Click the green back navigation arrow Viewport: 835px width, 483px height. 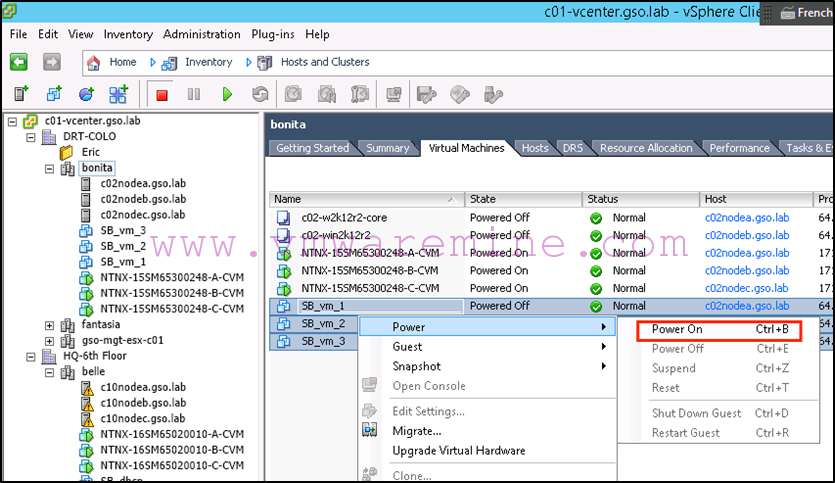coord(19,62)
